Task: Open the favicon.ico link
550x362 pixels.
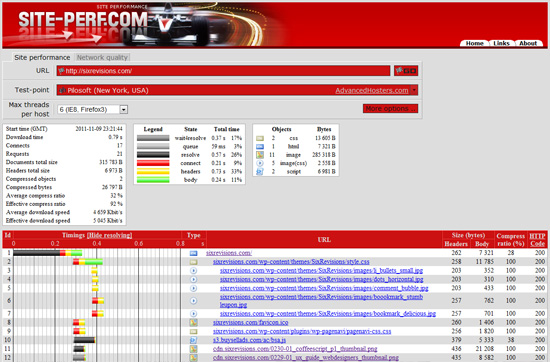Action: coord(250,322)
